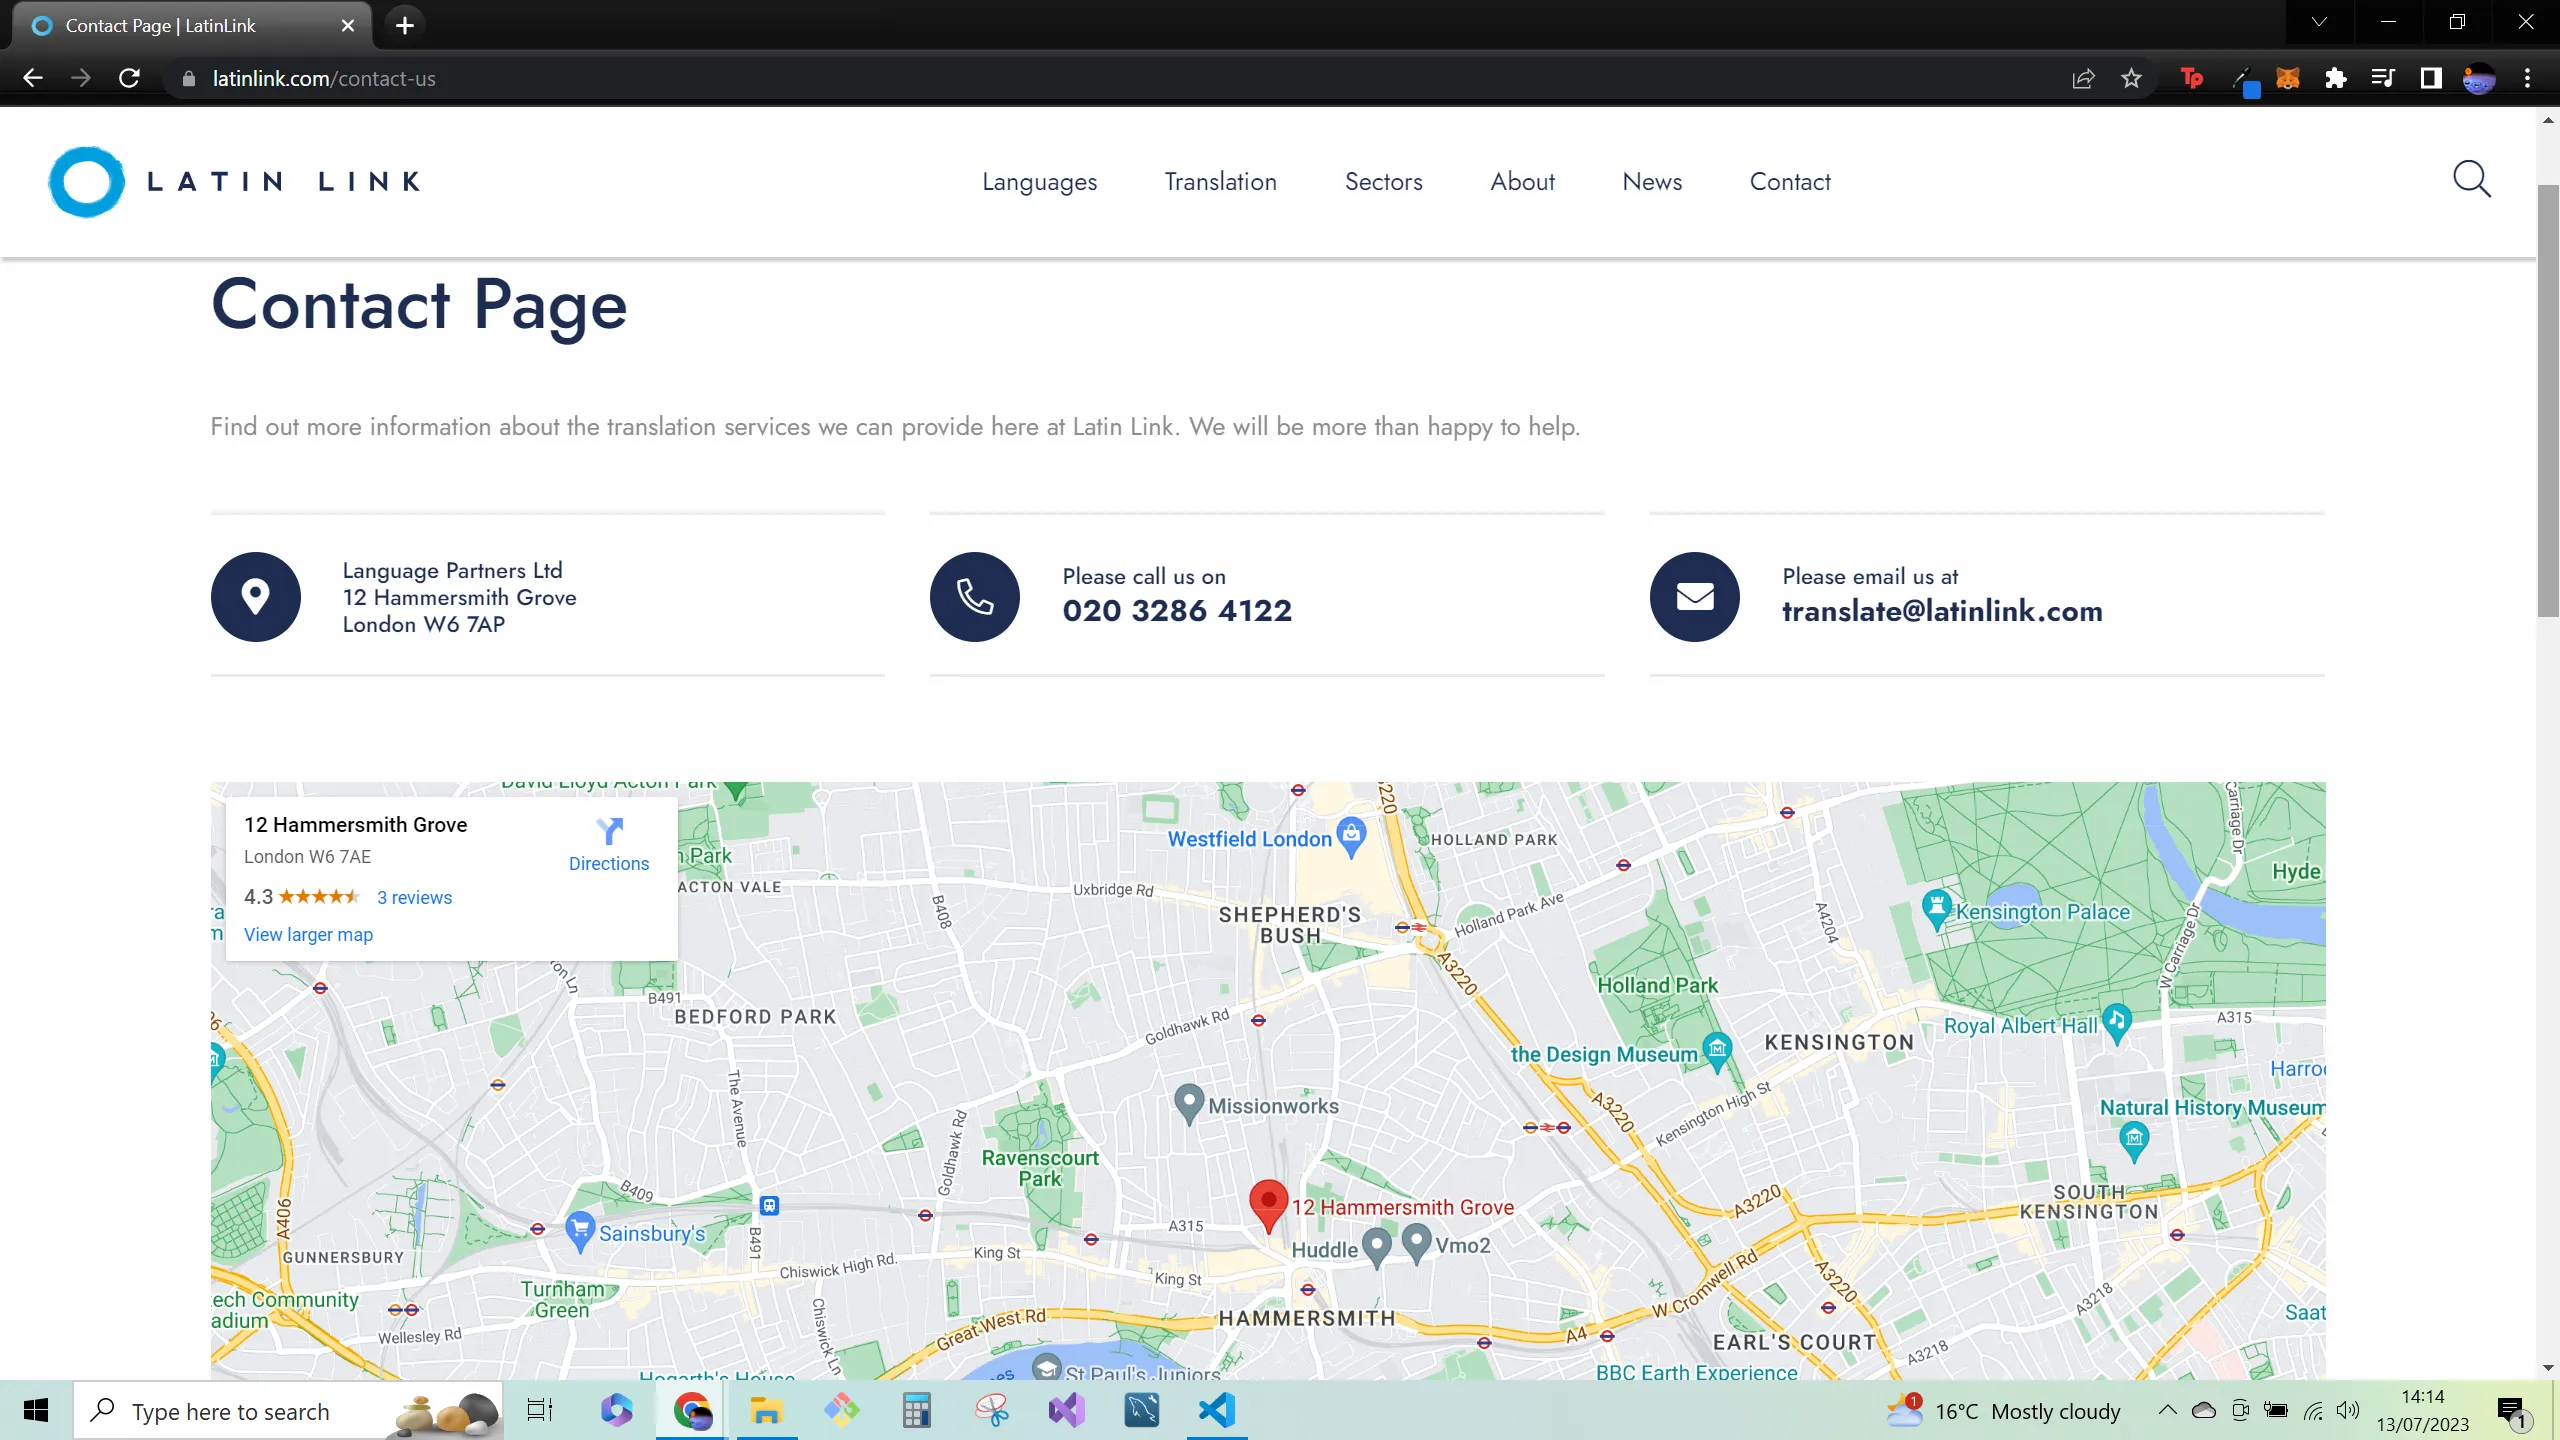This screenshot has width=2560, height=1440.
Task: Open the Languages menu item
Action: (x=1039, y=181)
